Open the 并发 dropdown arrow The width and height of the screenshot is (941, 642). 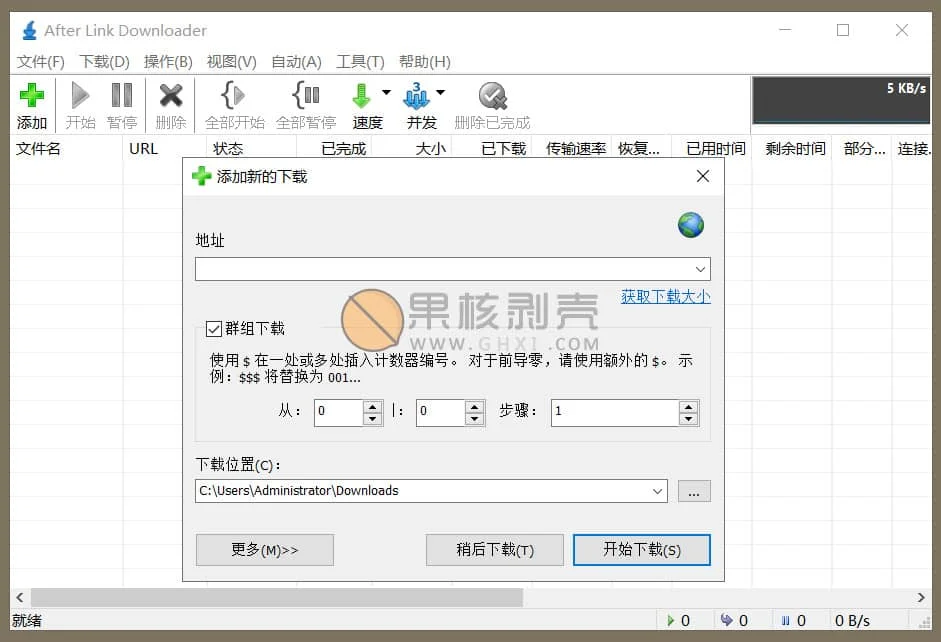440,92
